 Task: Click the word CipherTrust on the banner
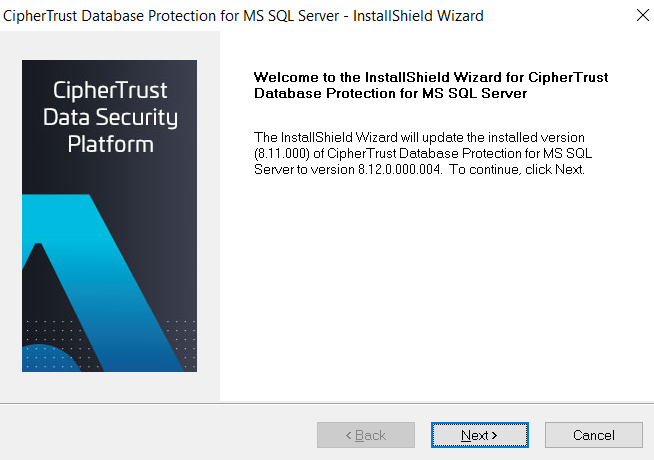pos(110,90)
